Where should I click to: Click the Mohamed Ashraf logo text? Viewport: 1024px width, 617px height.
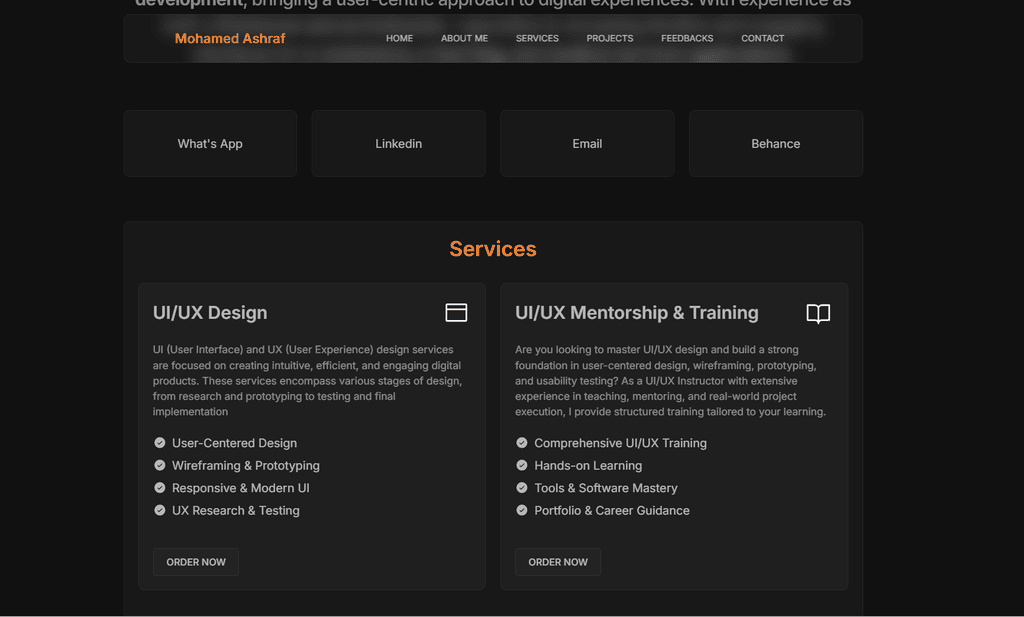(x=230, y=39)
